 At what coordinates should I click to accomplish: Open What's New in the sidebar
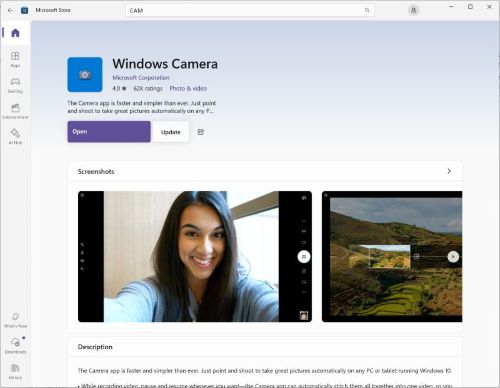coord(15,320)
